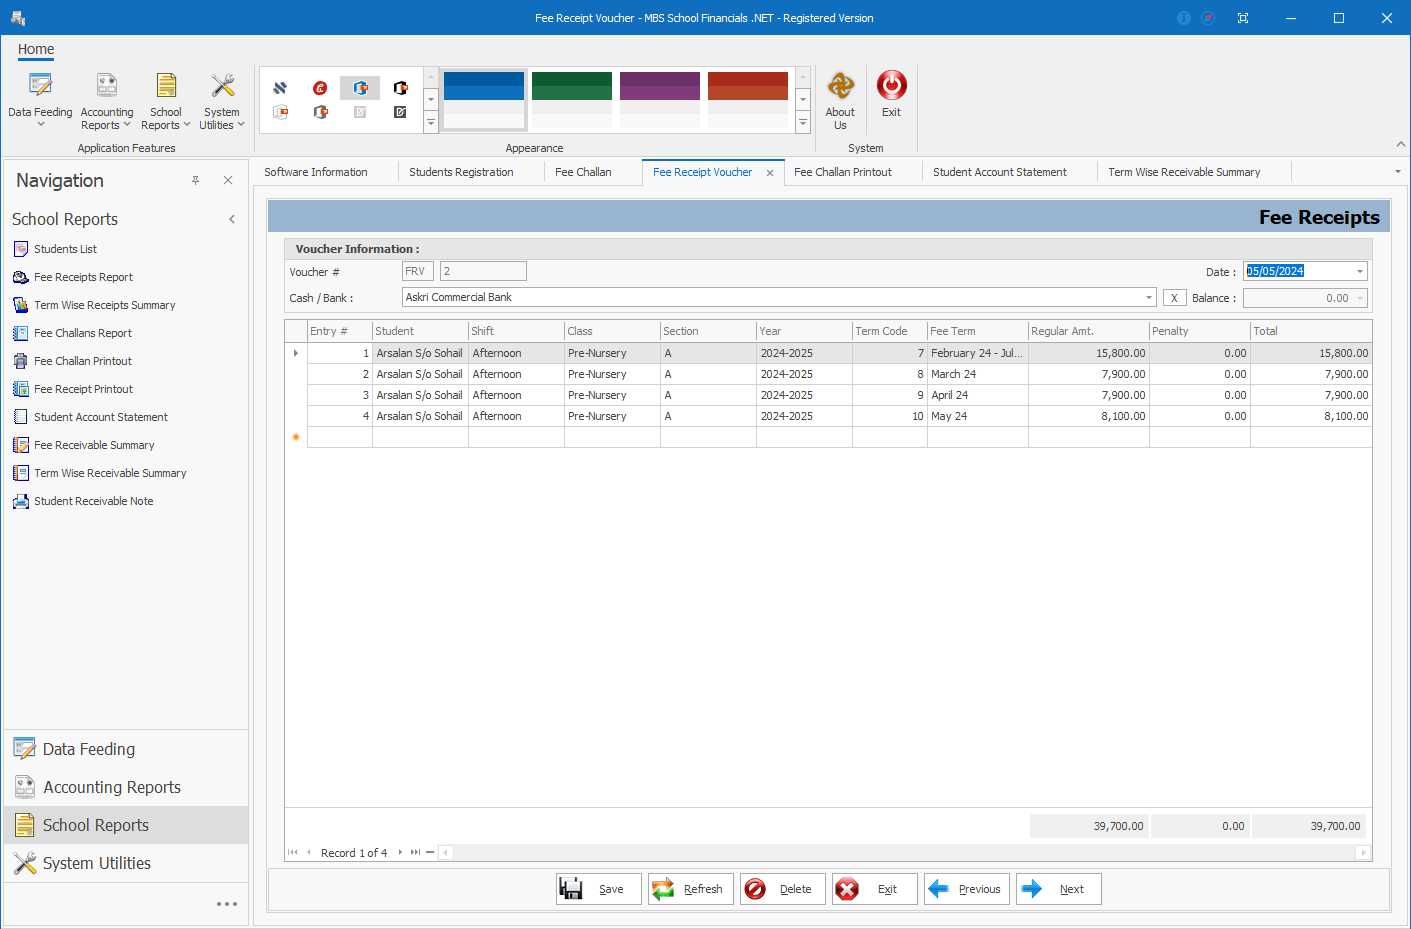Open Fee Receivable Summary report
This screenshot has width=1411, height=929.
tap(94, 445)
